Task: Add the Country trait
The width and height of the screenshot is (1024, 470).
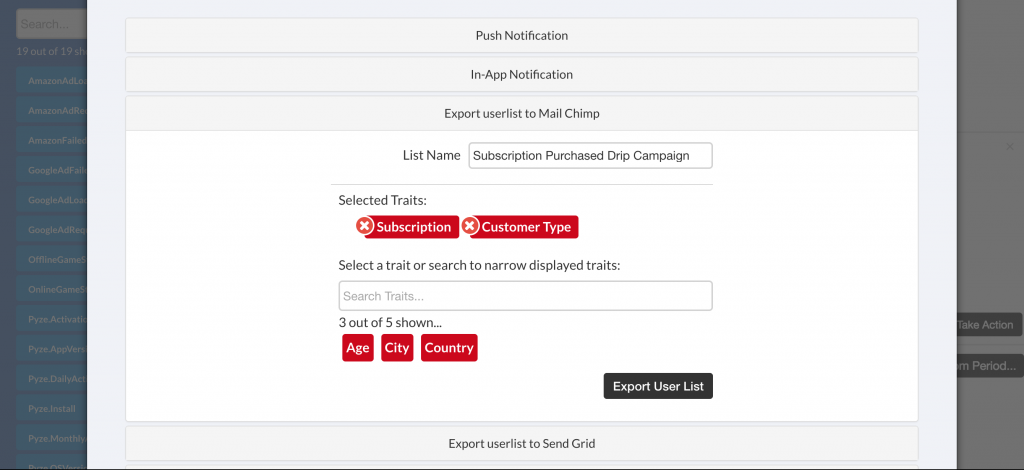Action: click(x=449, y=348)
